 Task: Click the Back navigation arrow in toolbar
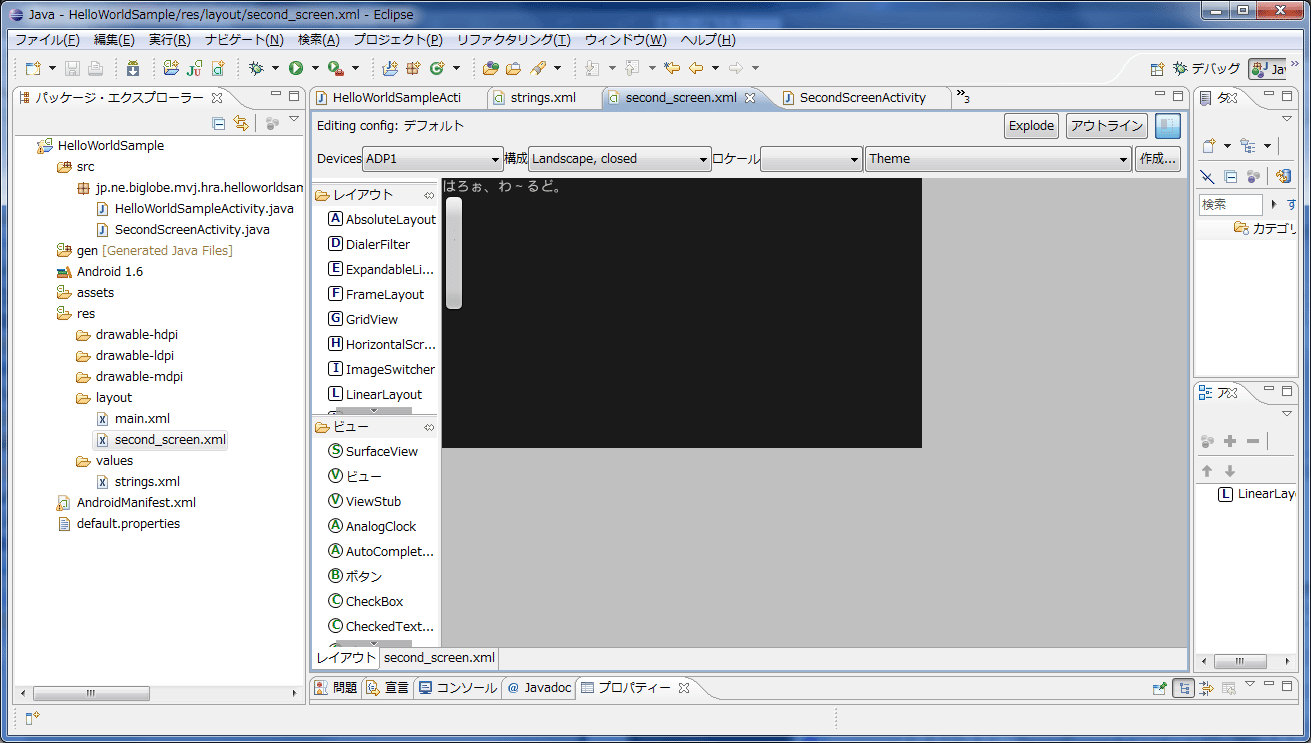696,68
